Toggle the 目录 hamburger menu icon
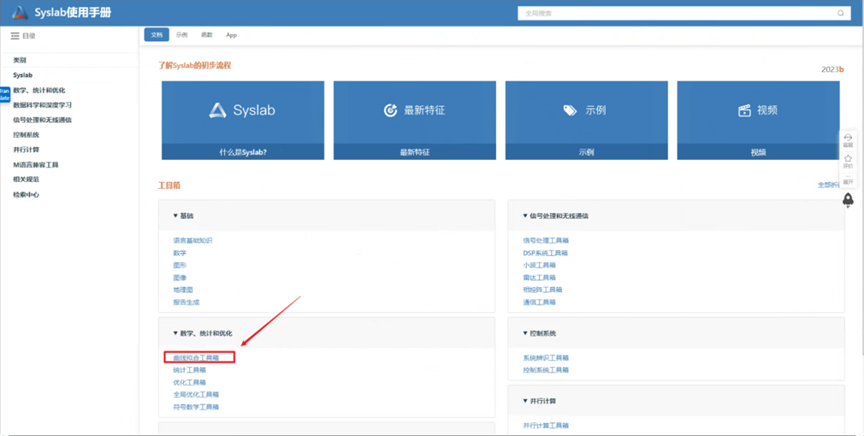 click(x=15, y=36)
